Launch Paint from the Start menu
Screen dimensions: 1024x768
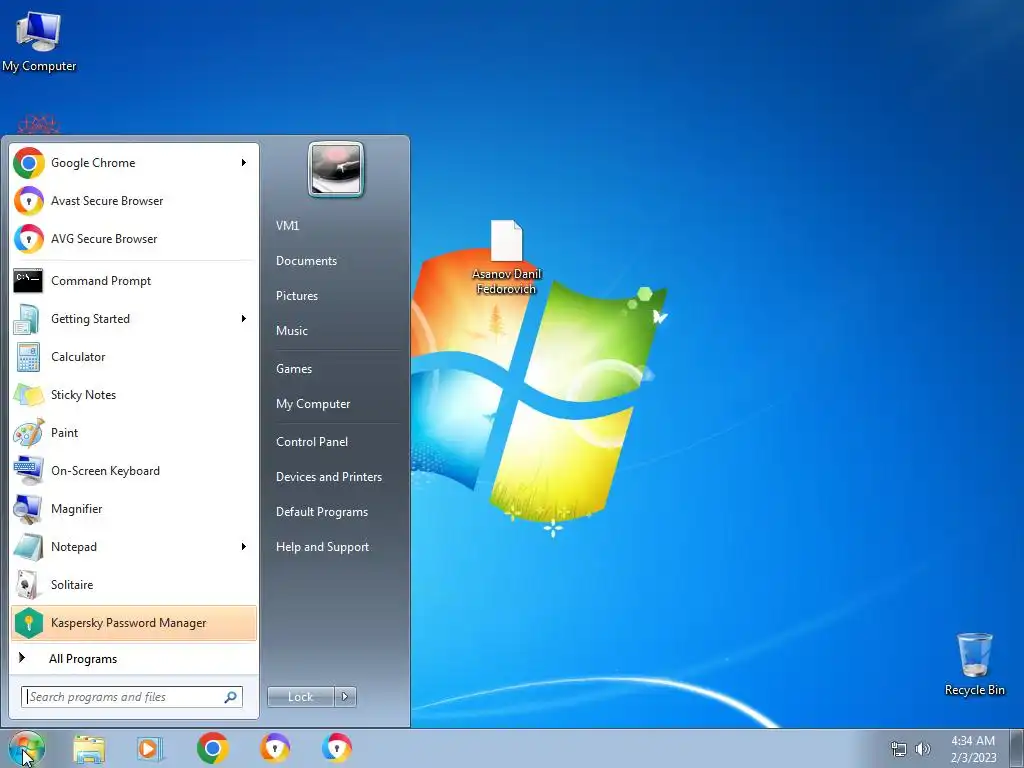pos(133,432)
